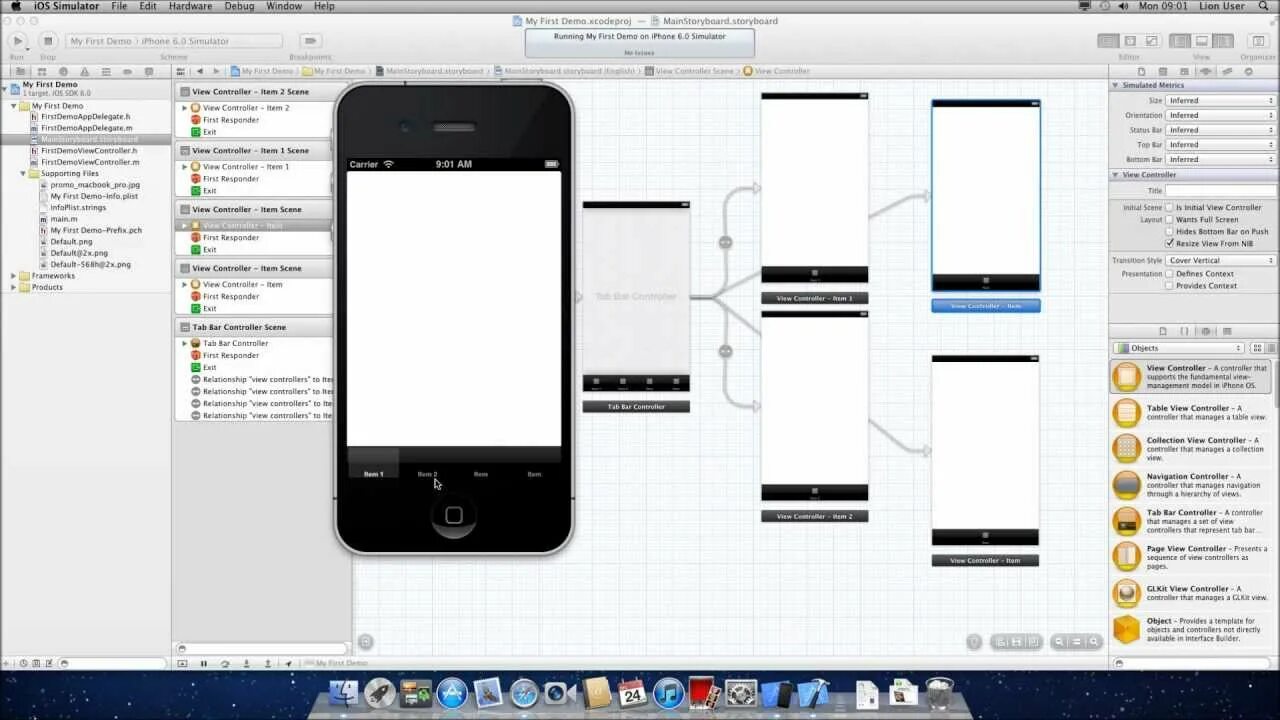Open the Debug menu
Image resolution: width=1280 pixels, height=720 pixels.
pyautogui.click(x=239, y=6)
